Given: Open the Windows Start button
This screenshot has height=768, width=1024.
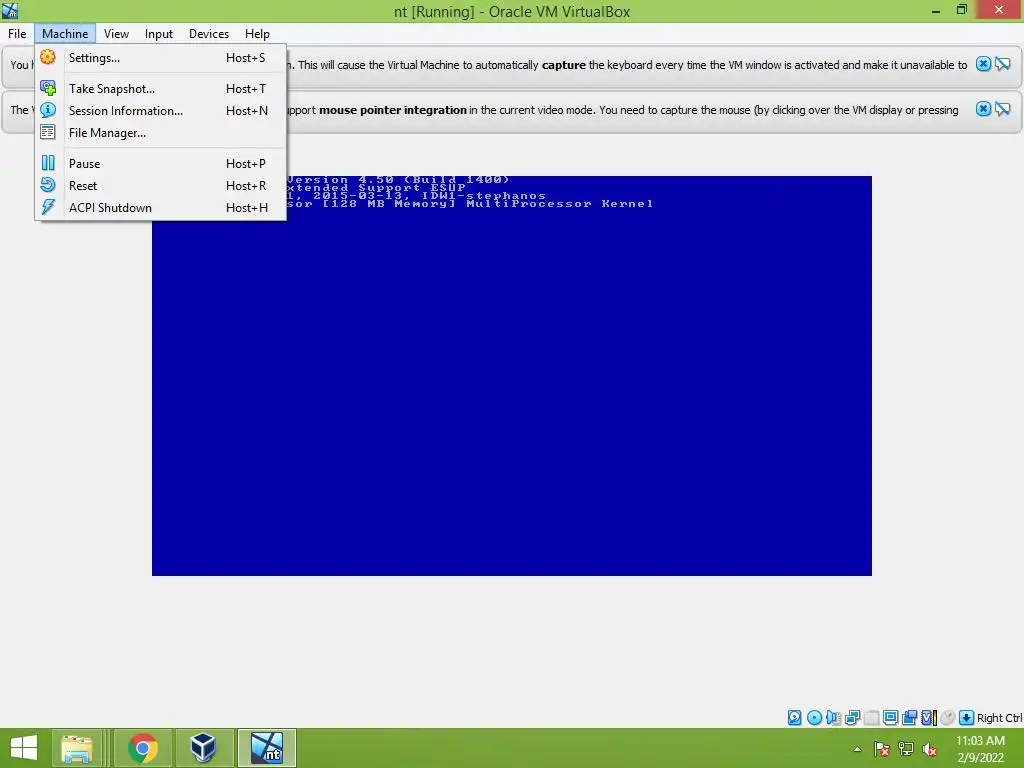Looking at the screenshot, I should click(24, 748).
